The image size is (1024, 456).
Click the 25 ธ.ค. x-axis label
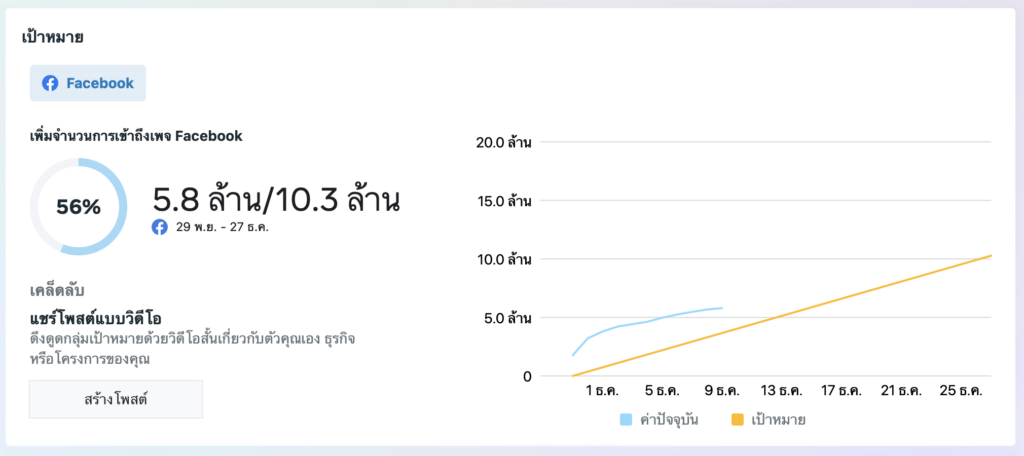pyautogui.click(x=961, y=391)
